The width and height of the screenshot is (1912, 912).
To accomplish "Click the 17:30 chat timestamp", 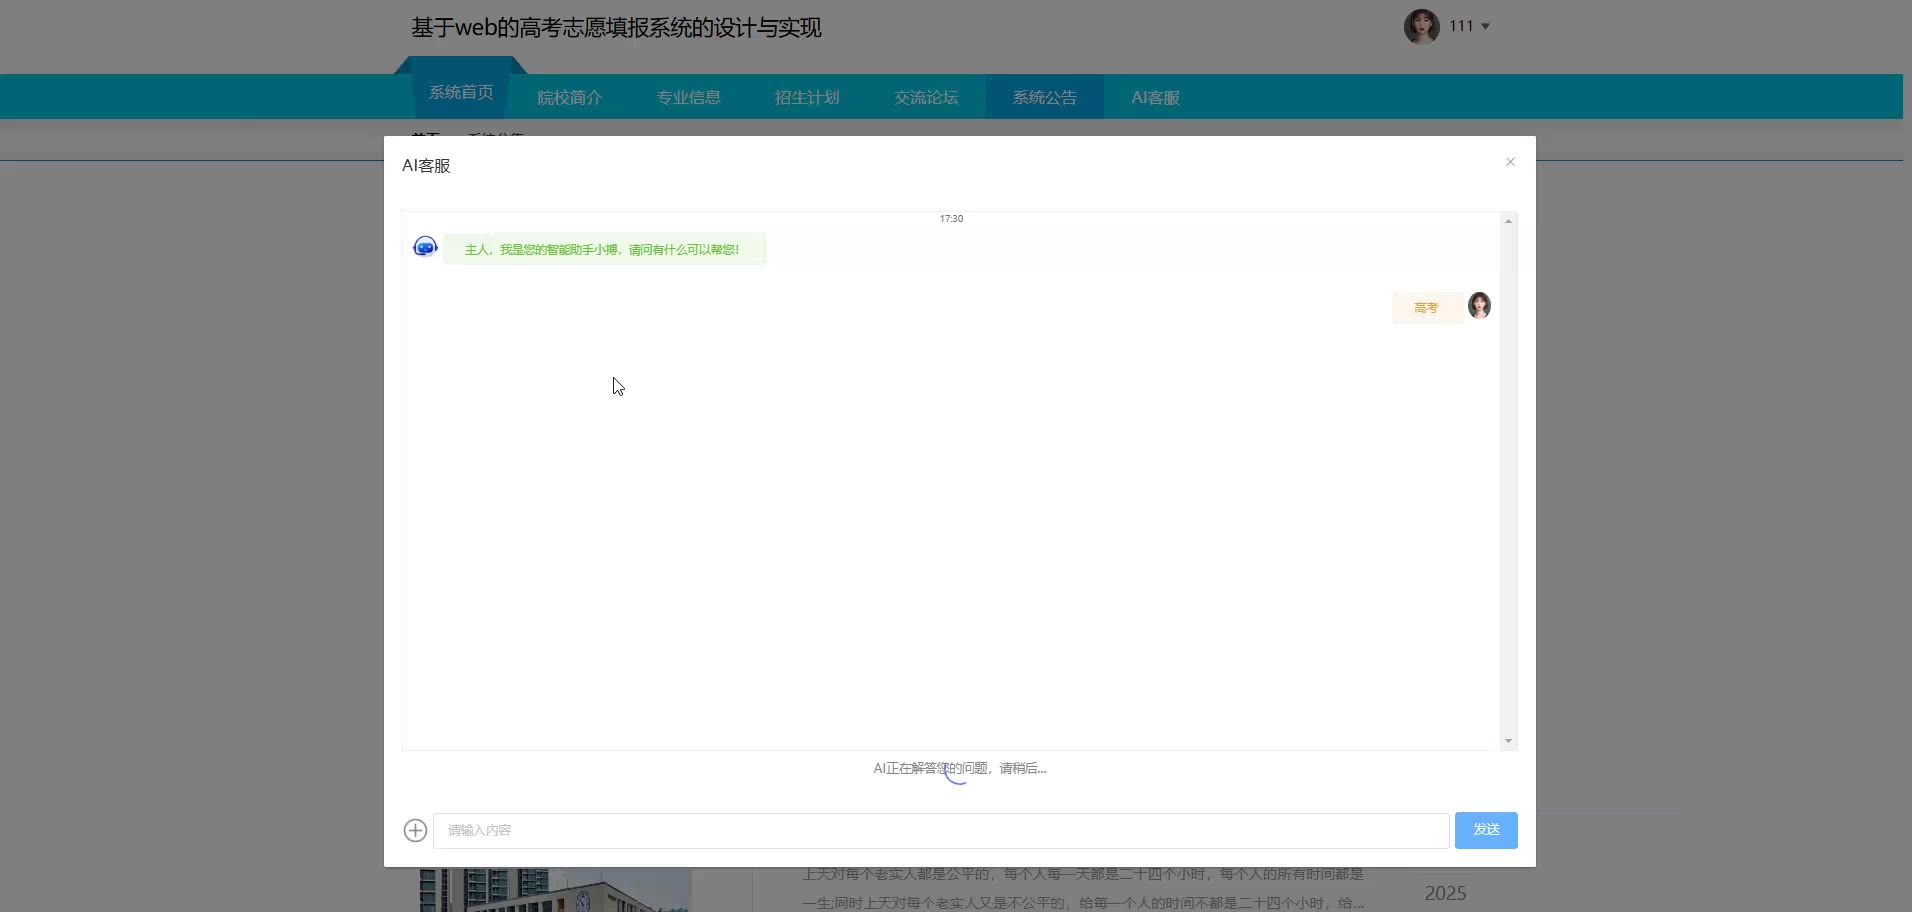I will point(951,218).
